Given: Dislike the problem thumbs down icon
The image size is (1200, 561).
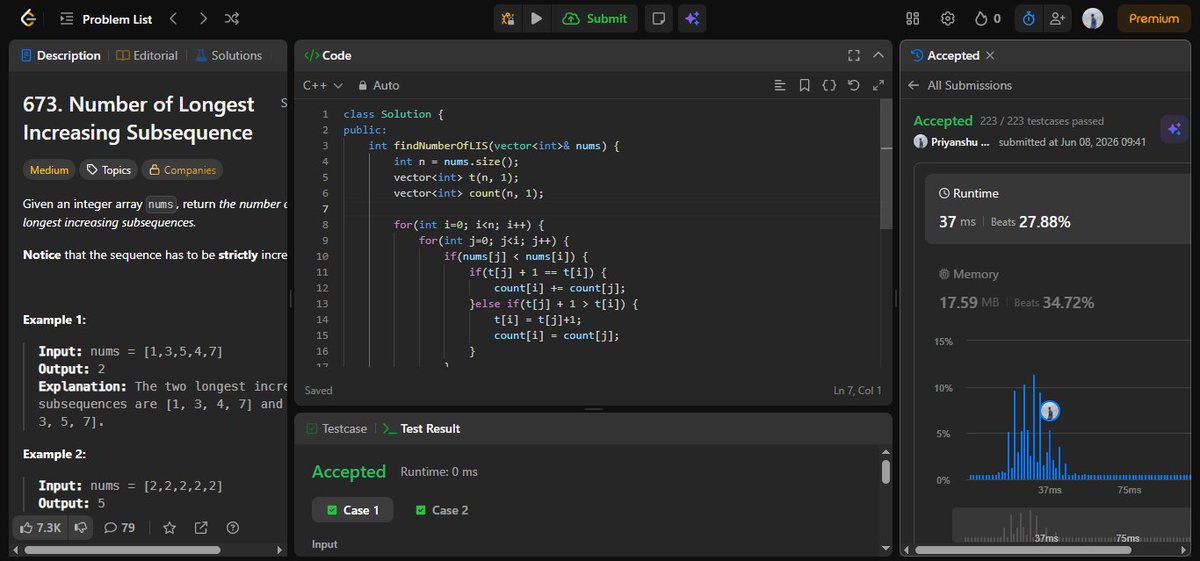Looking at the screenshot, I should pos(81,527).
